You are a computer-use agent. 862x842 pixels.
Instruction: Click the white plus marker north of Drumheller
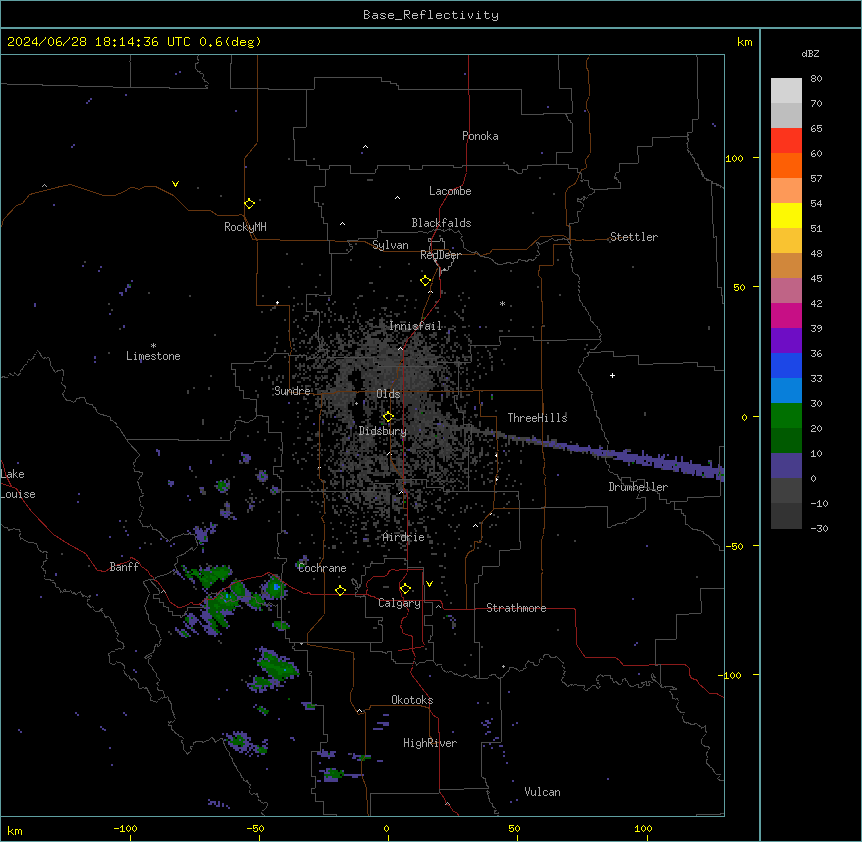click(612, 375)
